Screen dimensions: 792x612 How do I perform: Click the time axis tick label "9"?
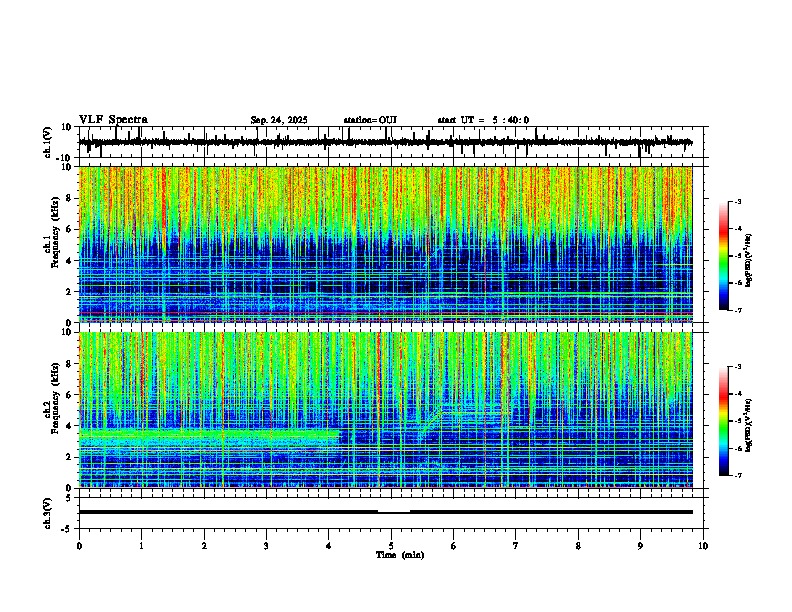[x=640, y=546]
